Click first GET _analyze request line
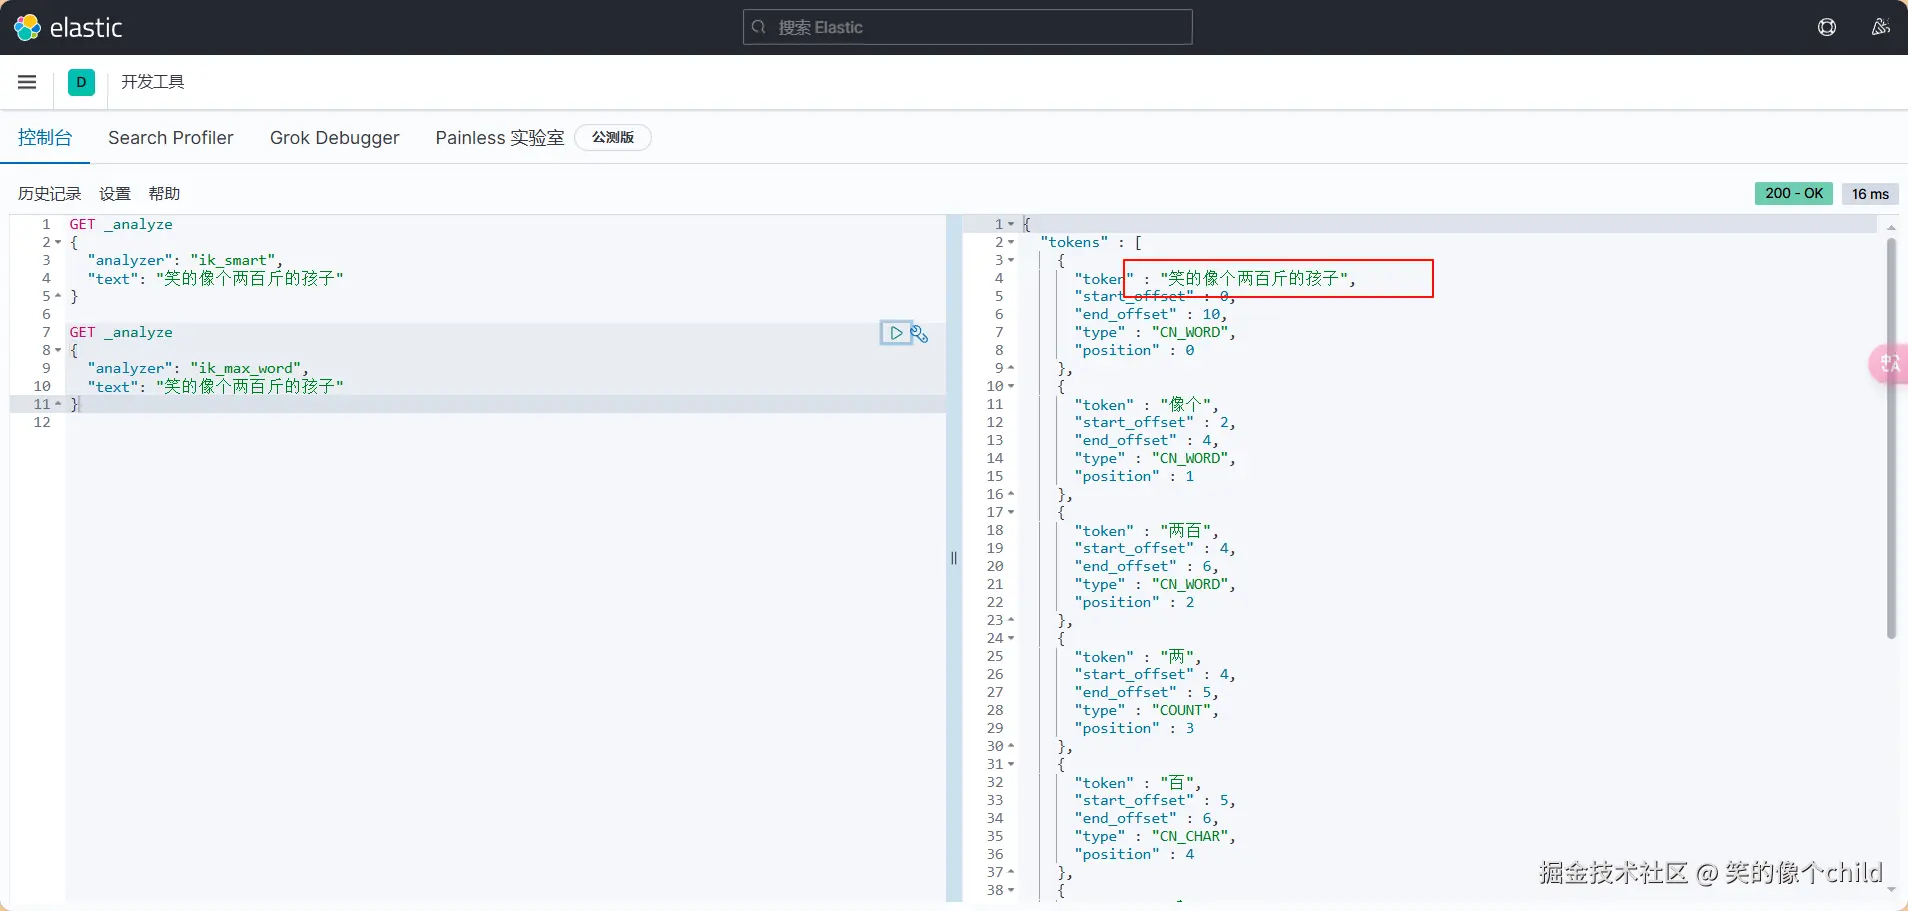 [x=121, y=225]
